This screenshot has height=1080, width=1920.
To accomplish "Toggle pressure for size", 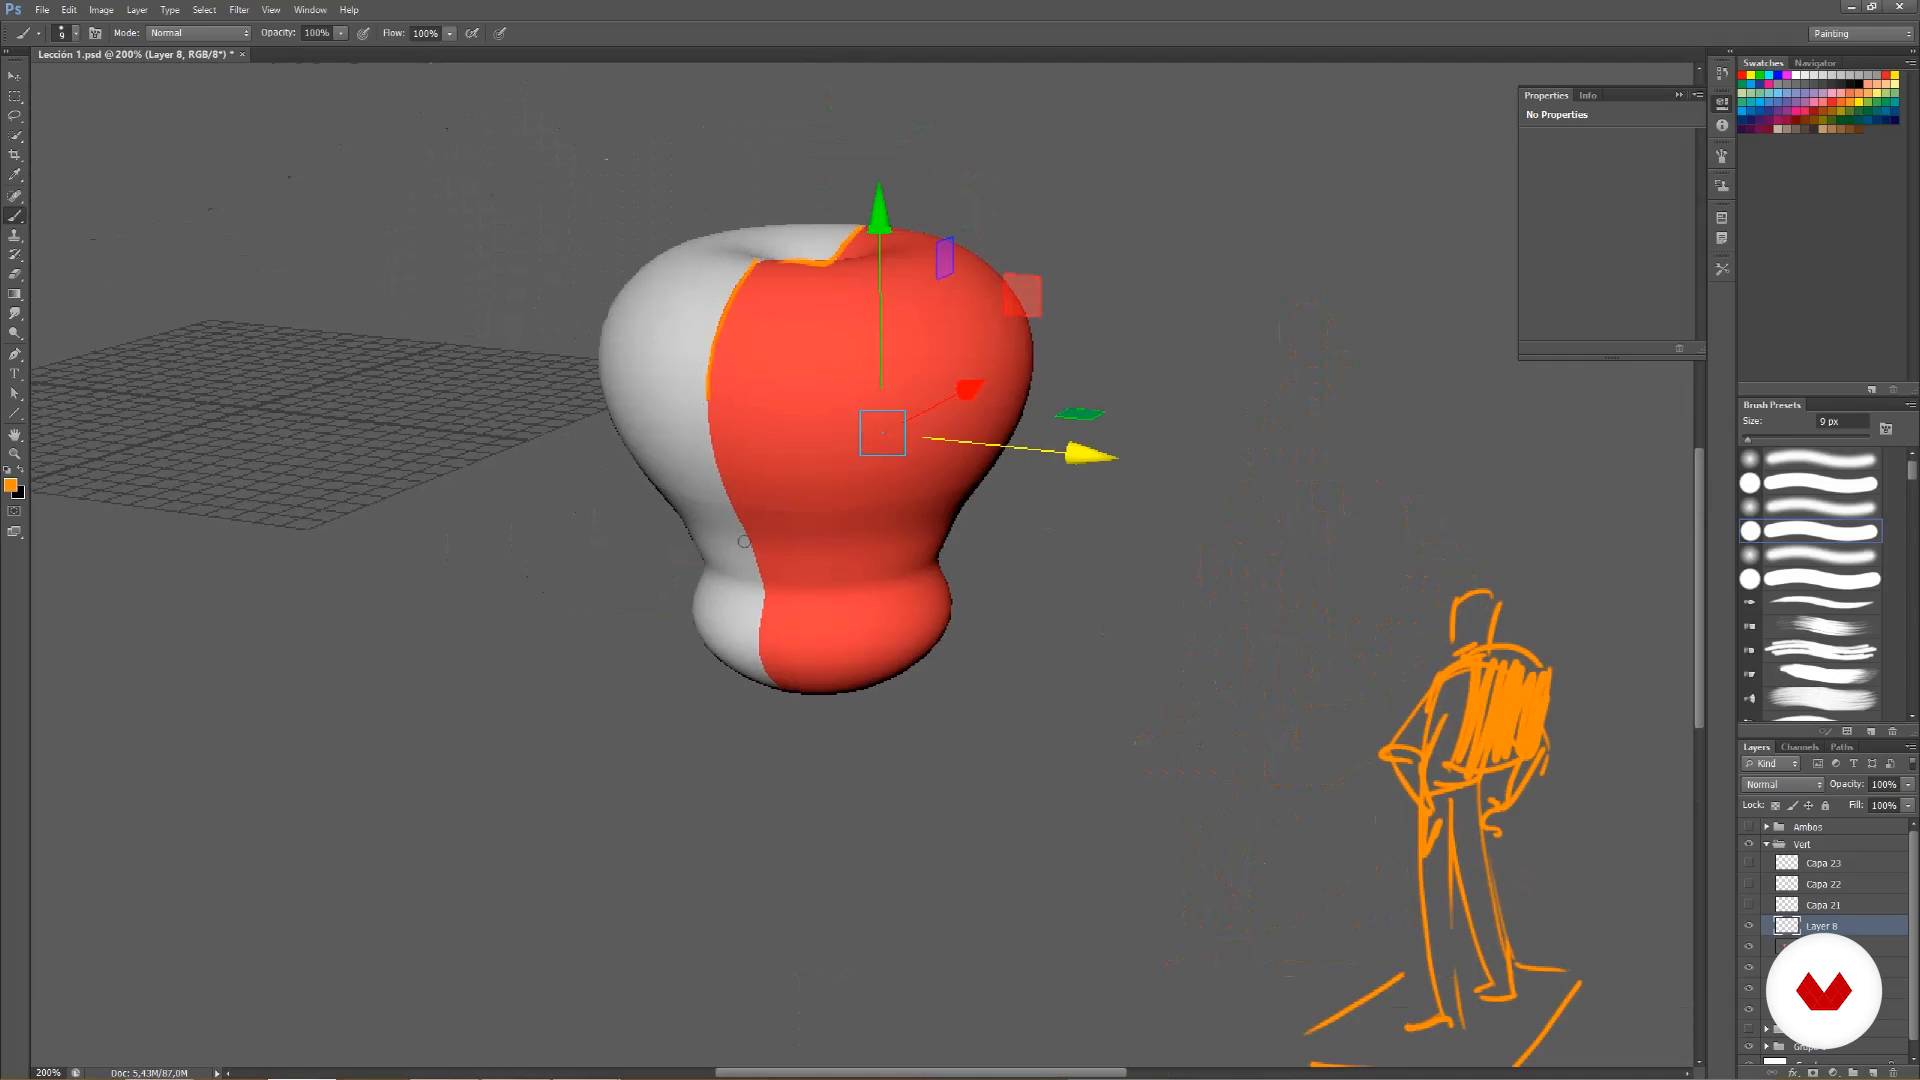I will [x=500, y=33].
